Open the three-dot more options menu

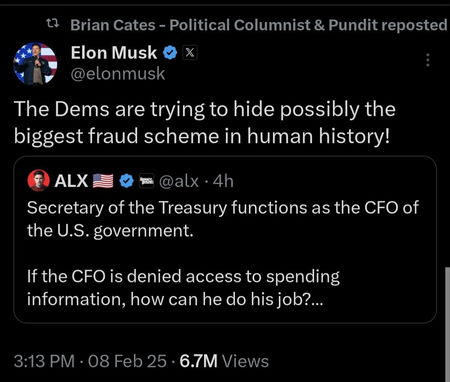click(x=428, y=60)
